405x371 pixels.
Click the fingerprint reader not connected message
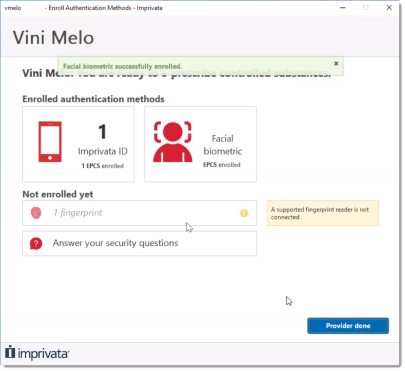pos(323,213)
